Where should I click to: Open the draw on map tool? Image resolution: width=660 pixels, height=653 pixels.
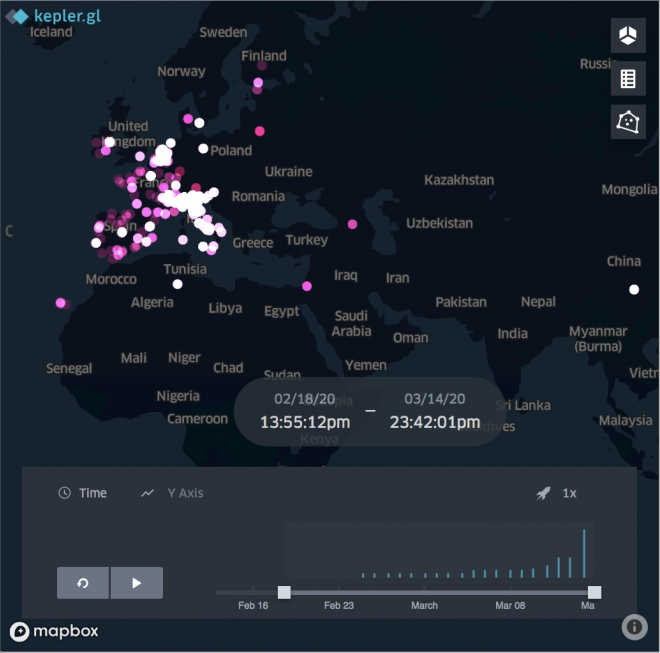(x=628, y=122)
